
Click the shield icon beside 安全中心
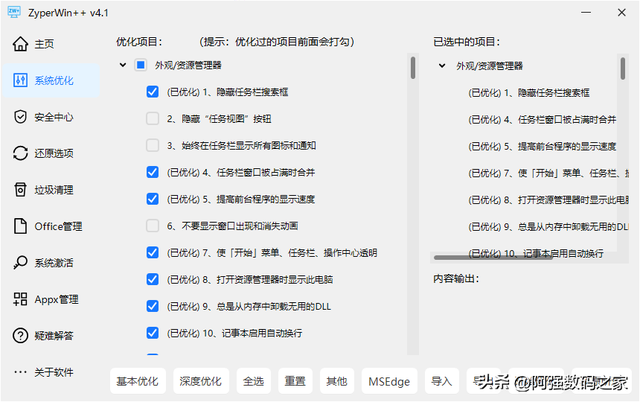20,117
